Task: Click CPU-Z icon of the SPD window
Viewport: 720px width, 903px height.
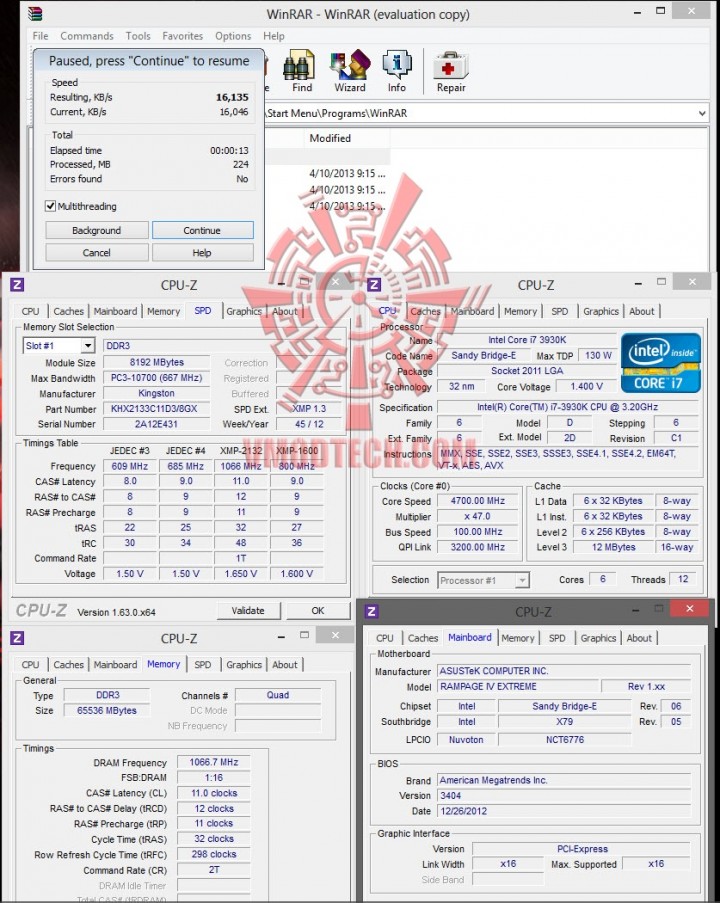Action: coord(17,284)
